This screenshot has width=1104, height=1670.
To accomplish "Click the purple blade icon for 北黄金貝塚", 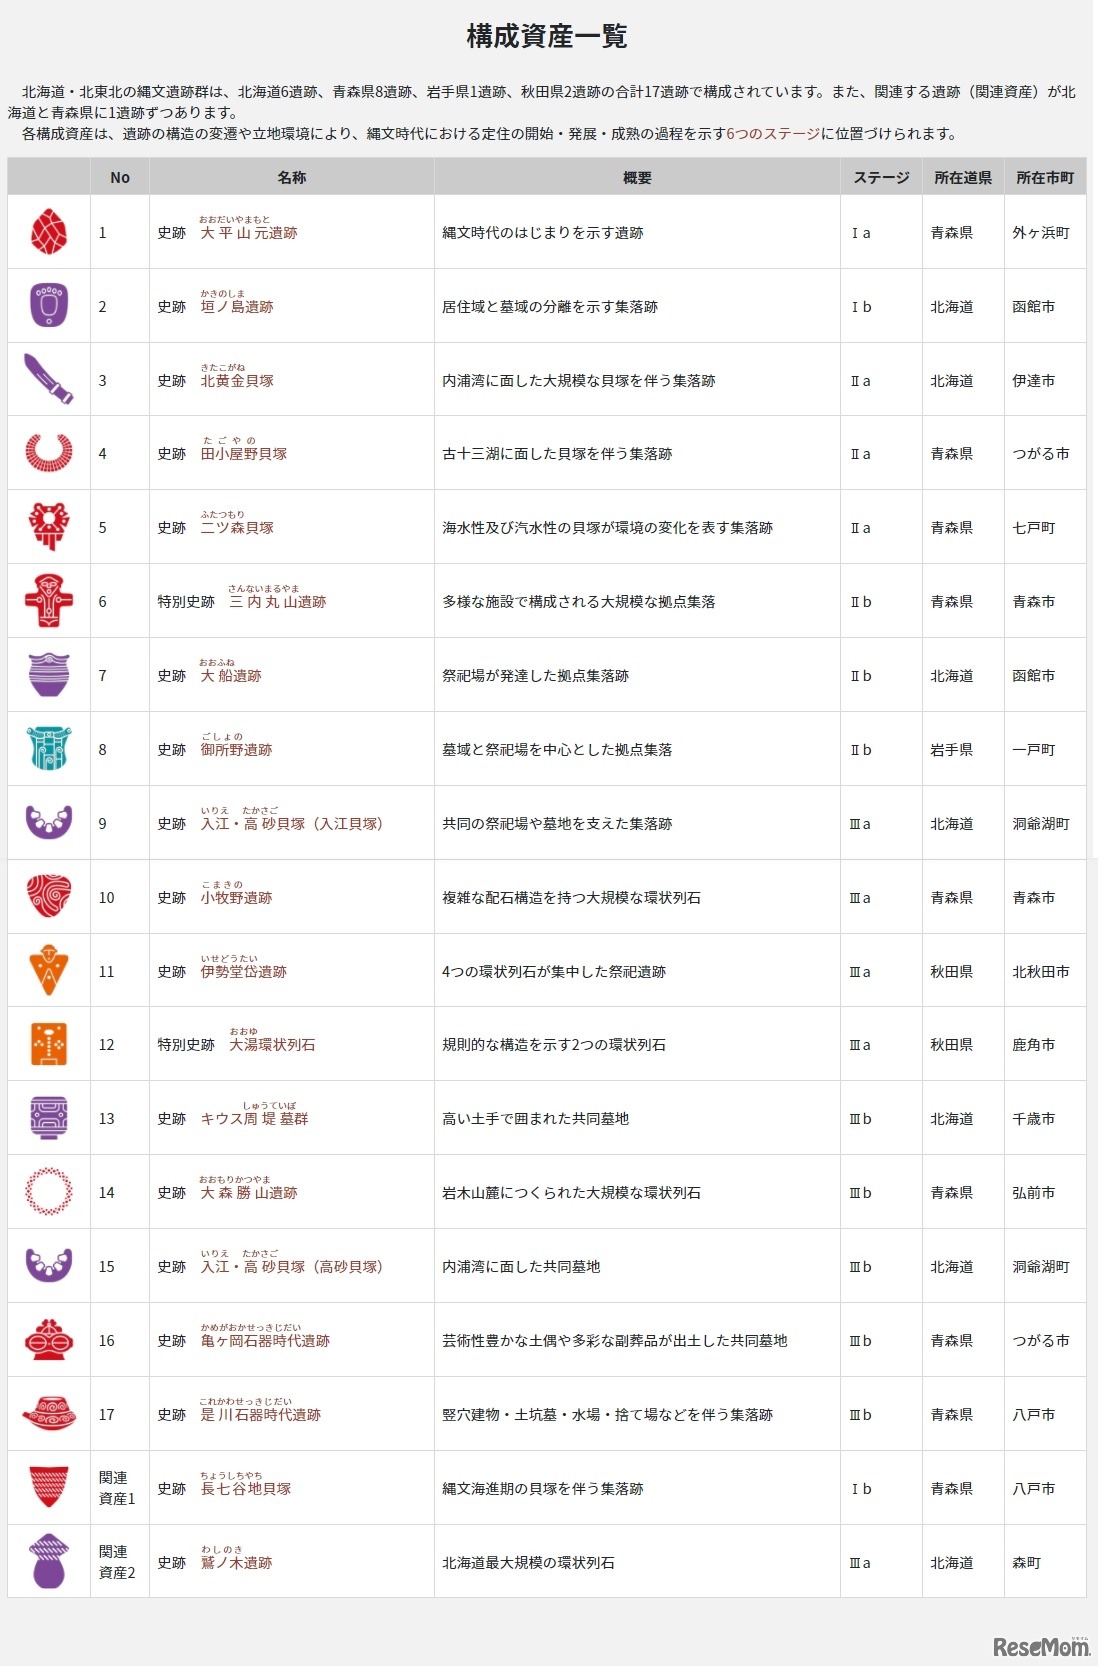I will click(48, 380).
